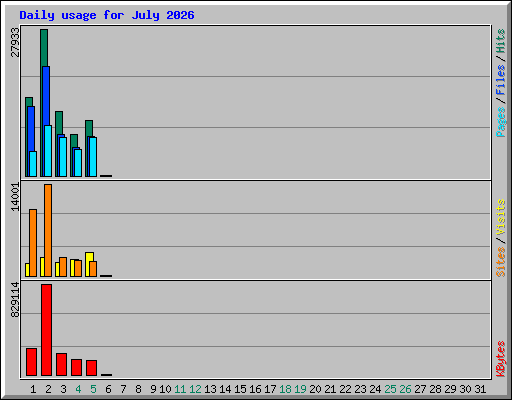
Task: Click the 829114 KBytes axis value
Action: pyautogui.click(x=15, y=299)
